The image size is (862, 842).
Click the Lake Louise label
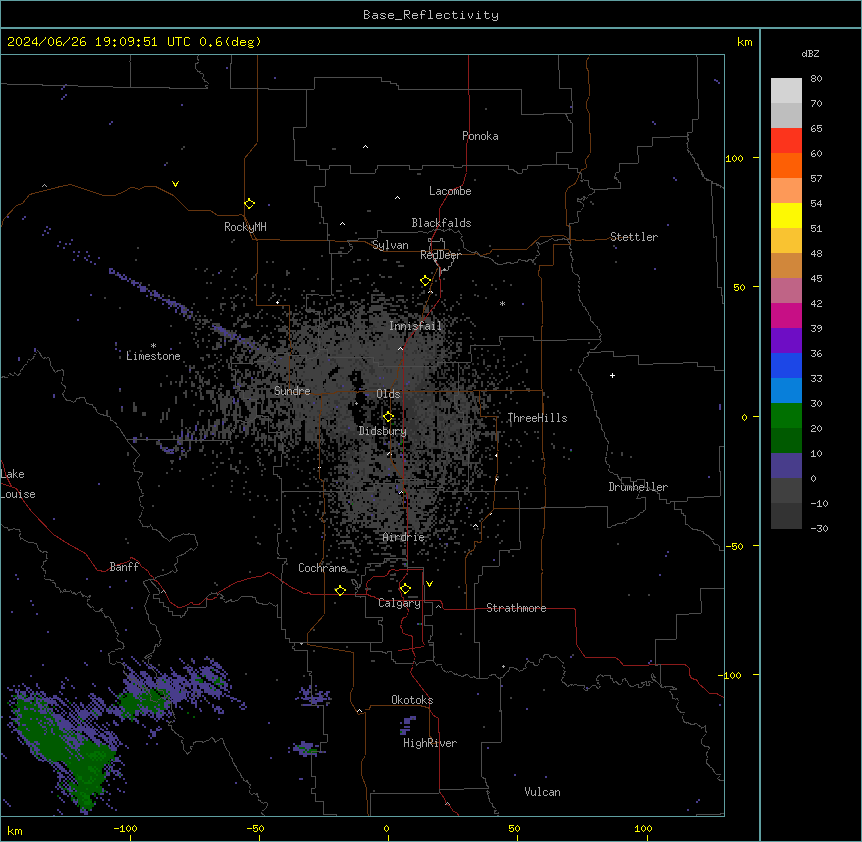(18, 484)
